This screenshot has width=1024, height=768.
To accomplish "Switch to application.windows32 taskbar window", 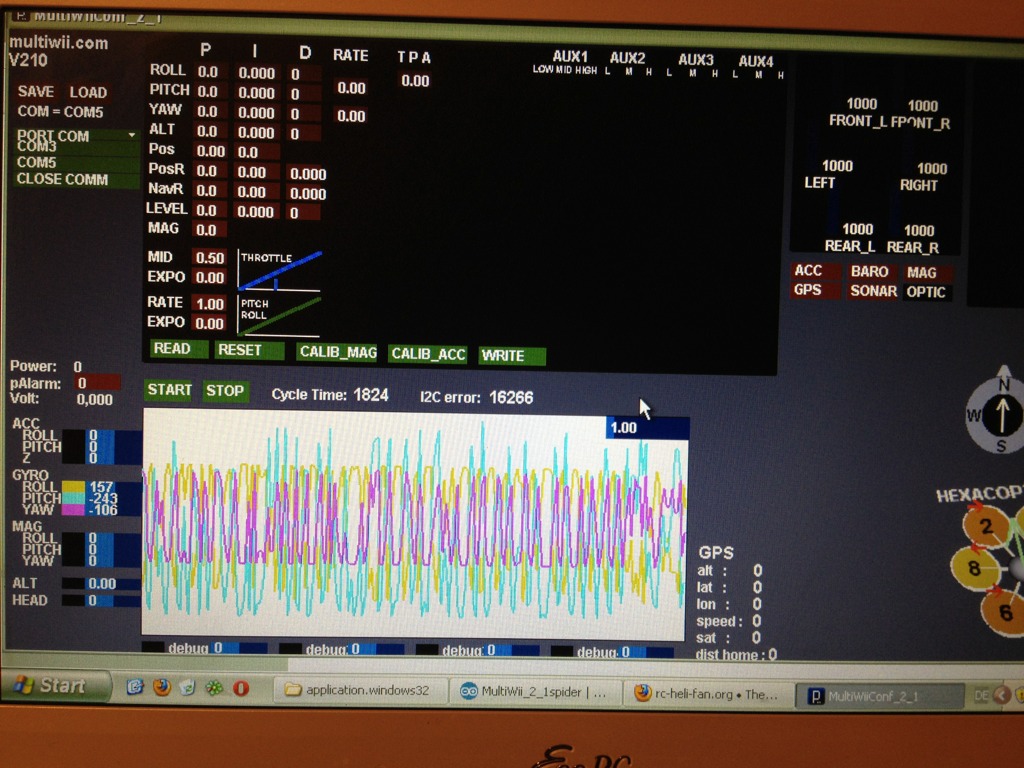I will click(358, 690).
